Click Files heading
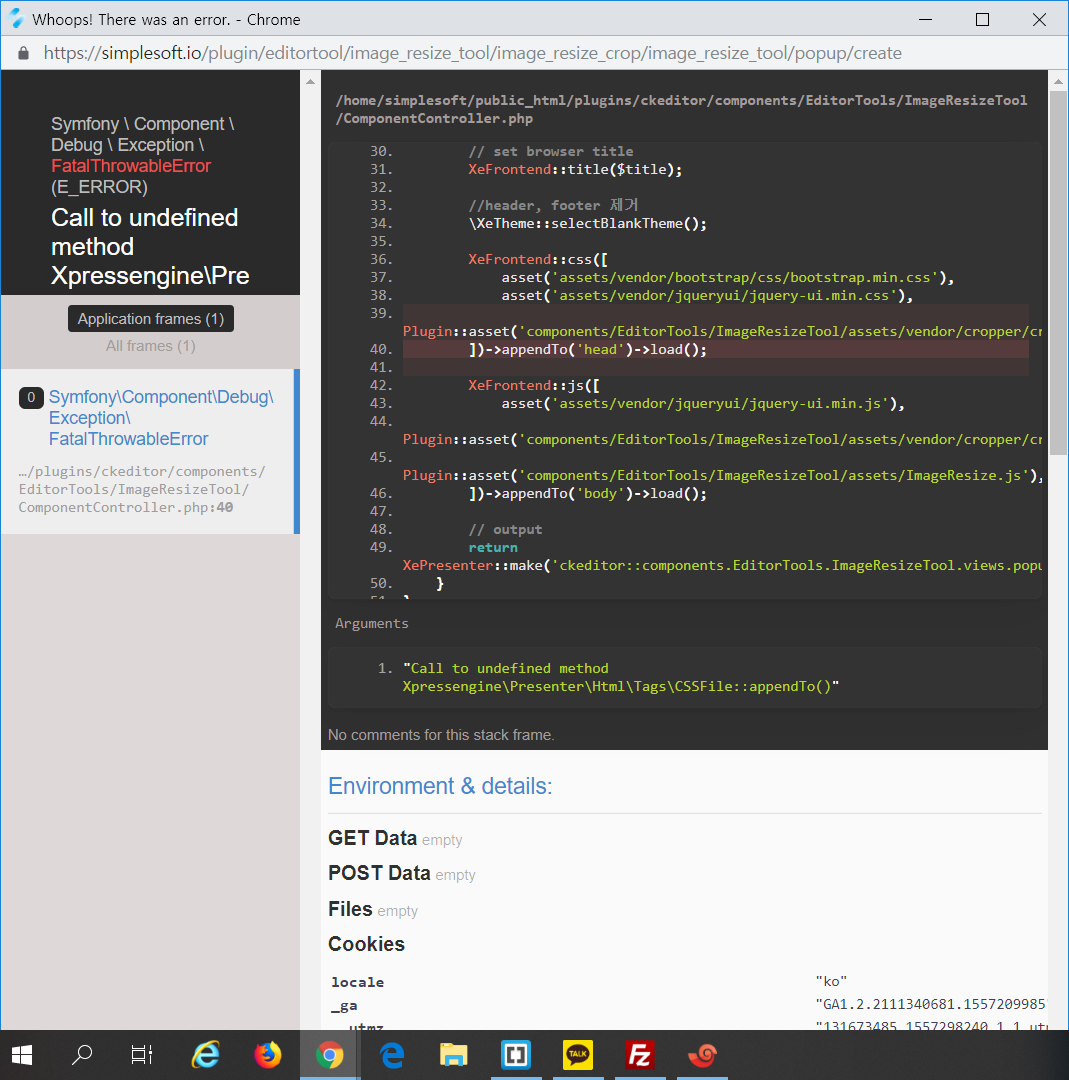Screen dimensions: 1069x1080 tap(350, 908)
